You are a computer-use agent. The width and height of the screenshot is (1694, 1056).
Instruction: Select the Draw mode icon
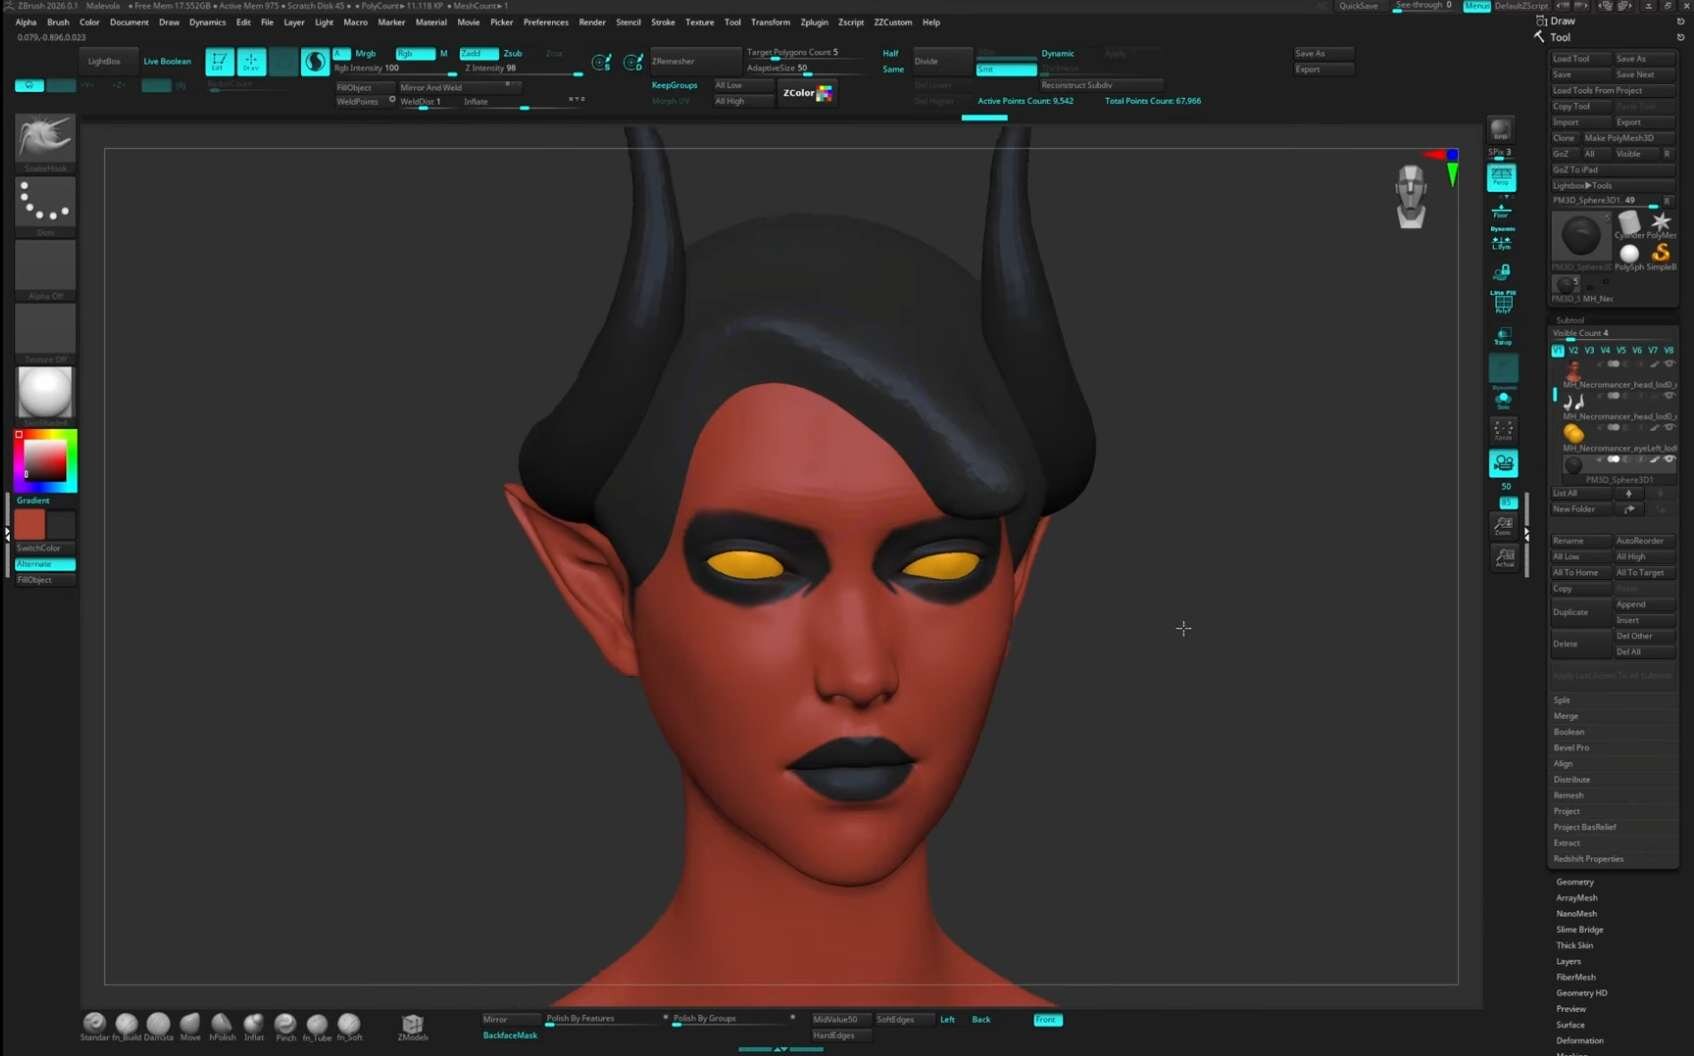[251, 62]
